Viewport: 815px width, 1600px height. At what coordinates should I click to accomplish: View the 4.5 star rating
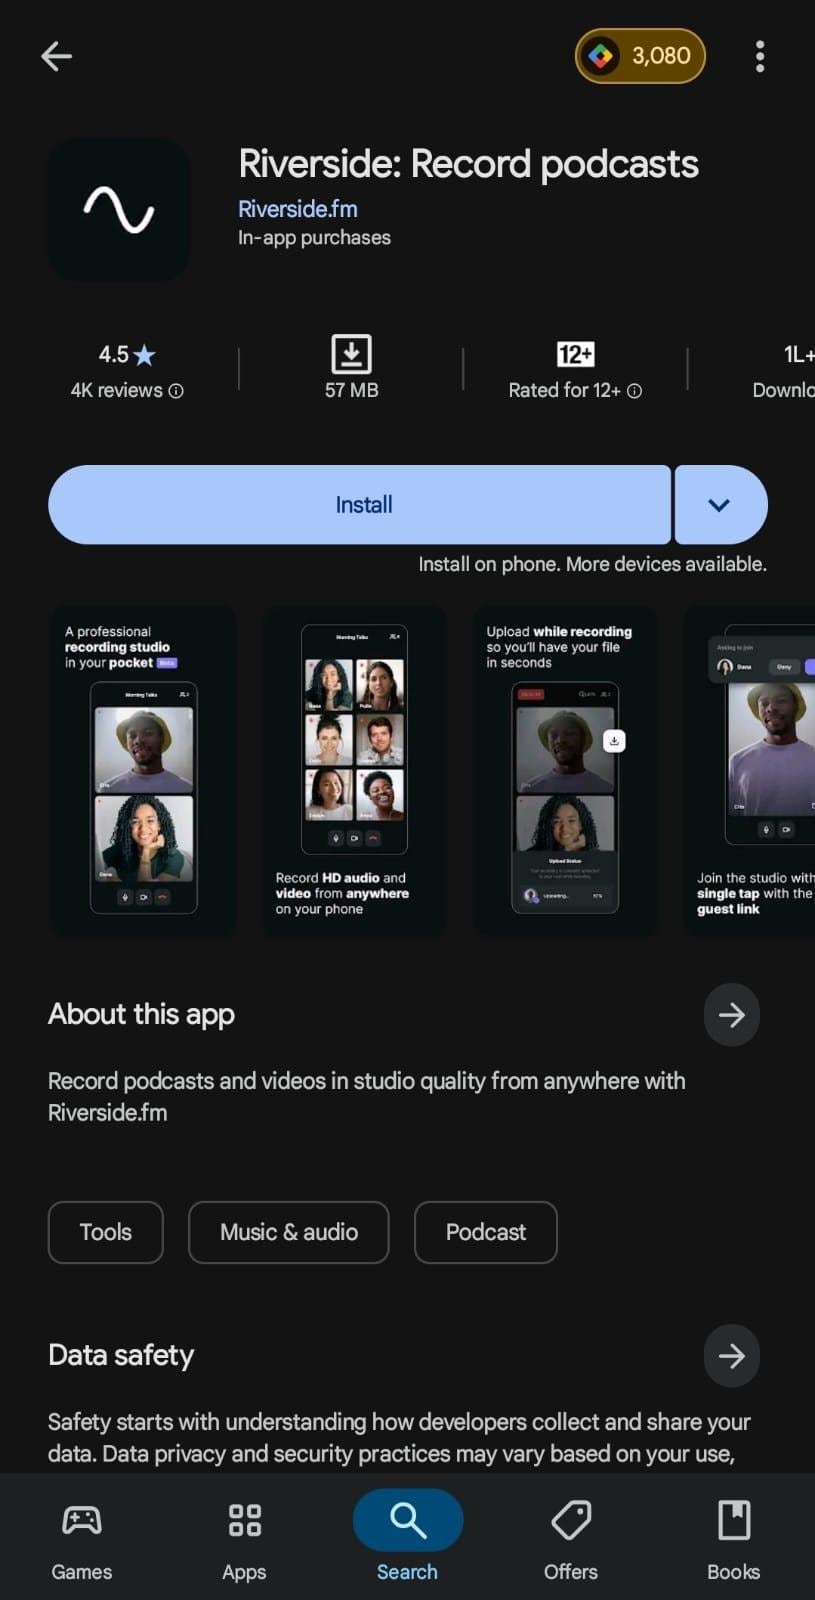click(127, 355)
